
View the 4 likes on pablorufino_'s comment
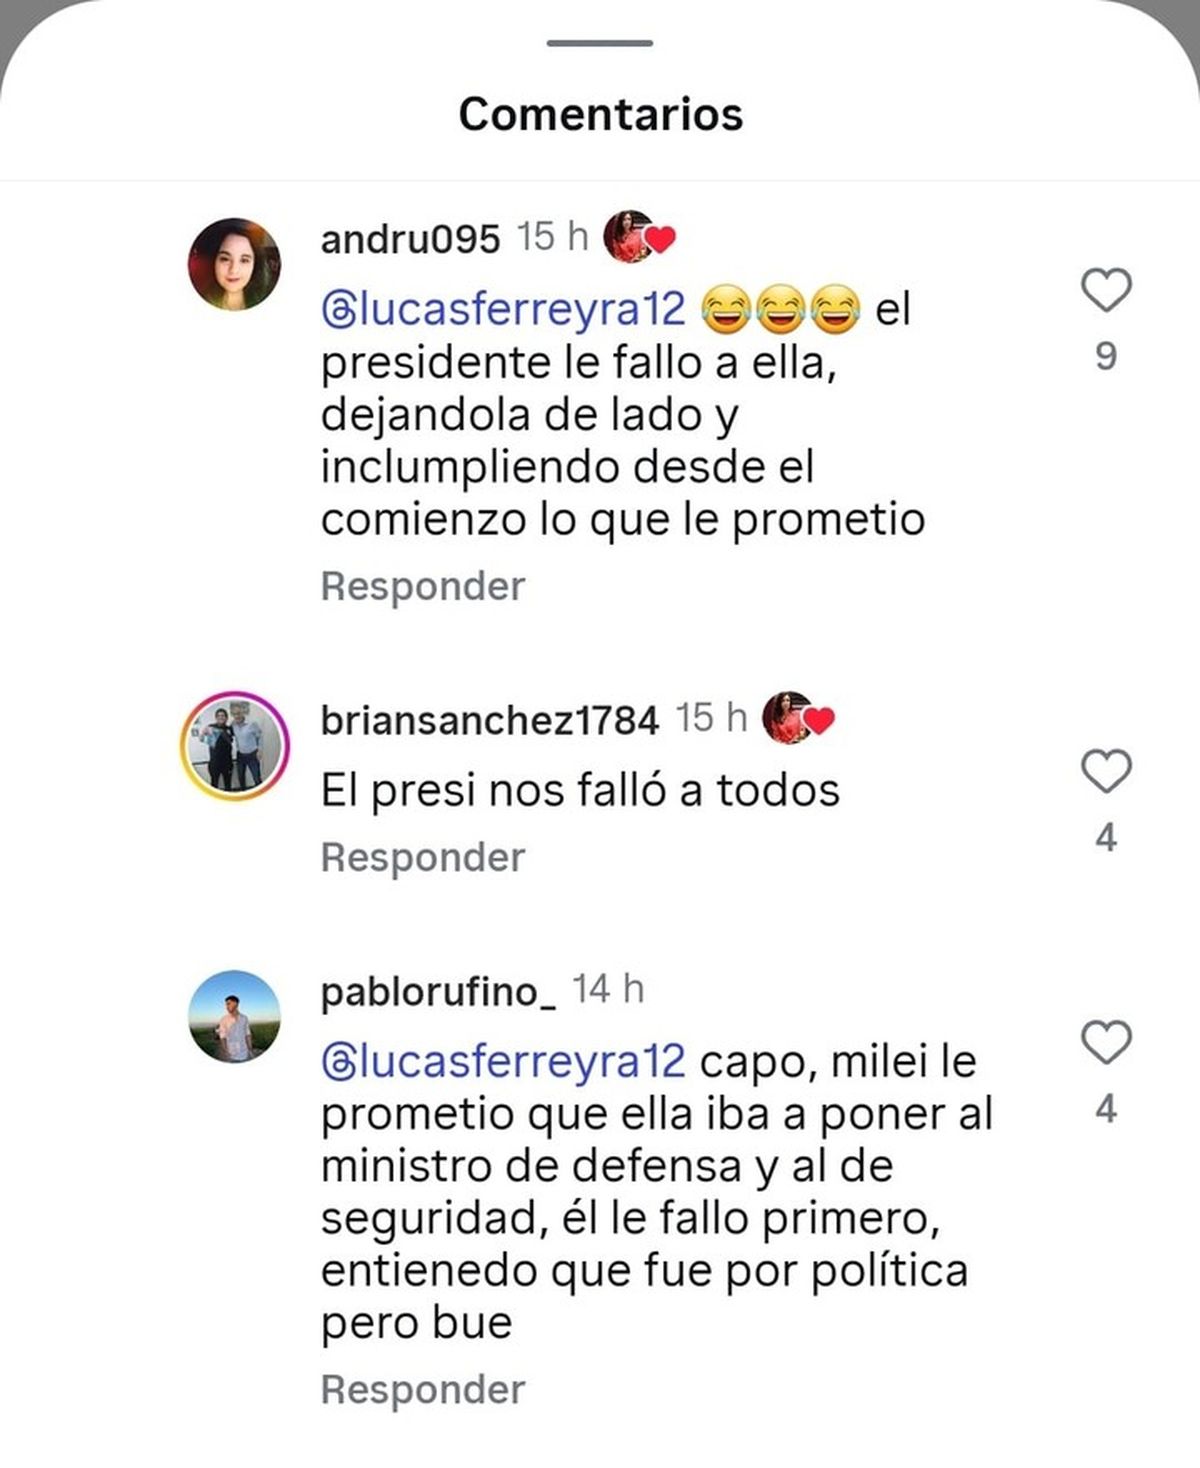click(x=1106, y=1109)
